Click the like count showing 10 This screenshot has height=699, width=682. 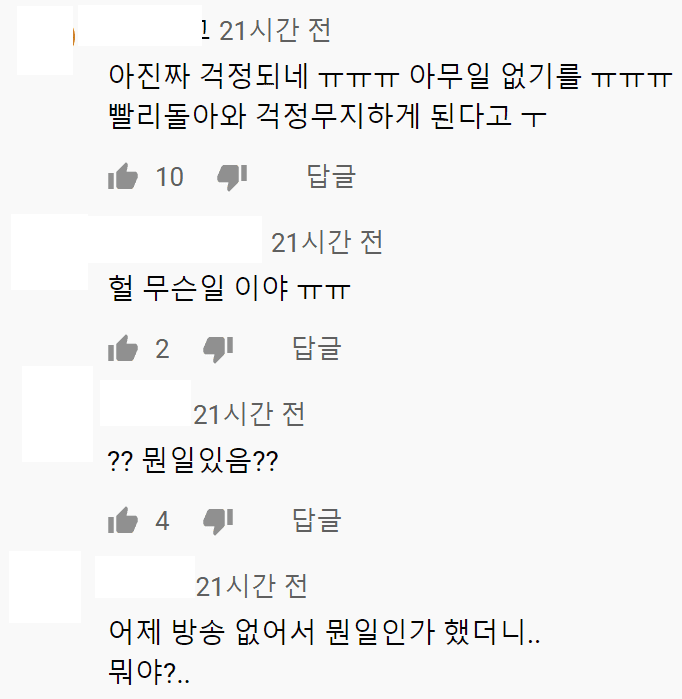tap(170, 177)
